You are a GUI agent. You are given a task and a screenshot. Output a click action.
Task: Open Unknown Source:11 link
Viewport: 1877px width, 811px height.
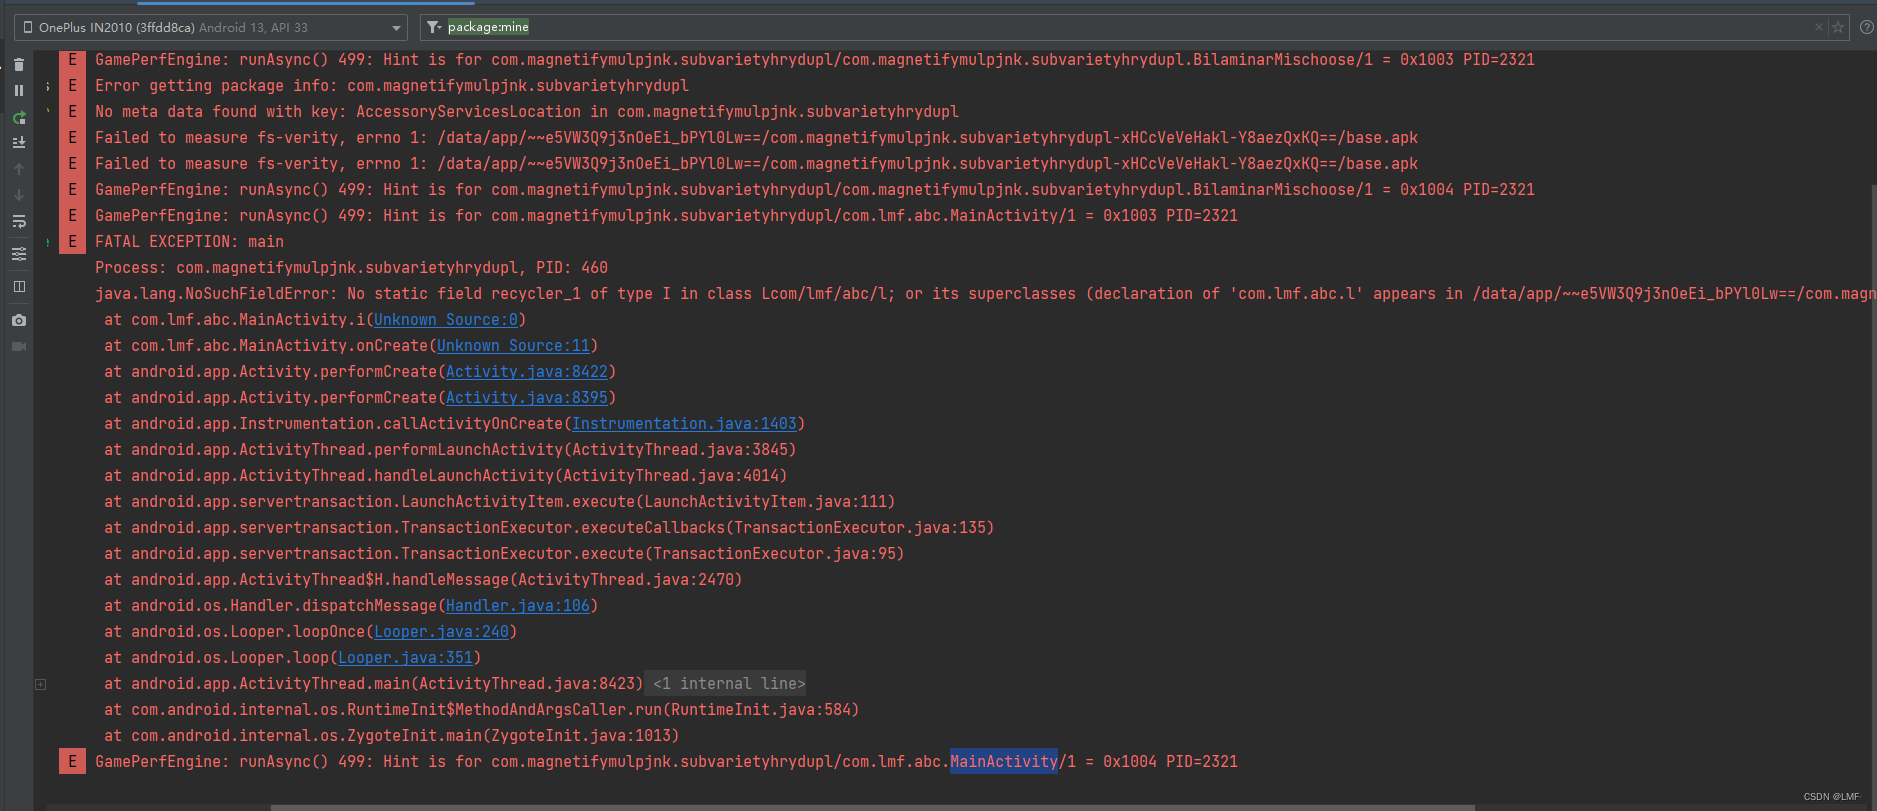coord(513,346)
